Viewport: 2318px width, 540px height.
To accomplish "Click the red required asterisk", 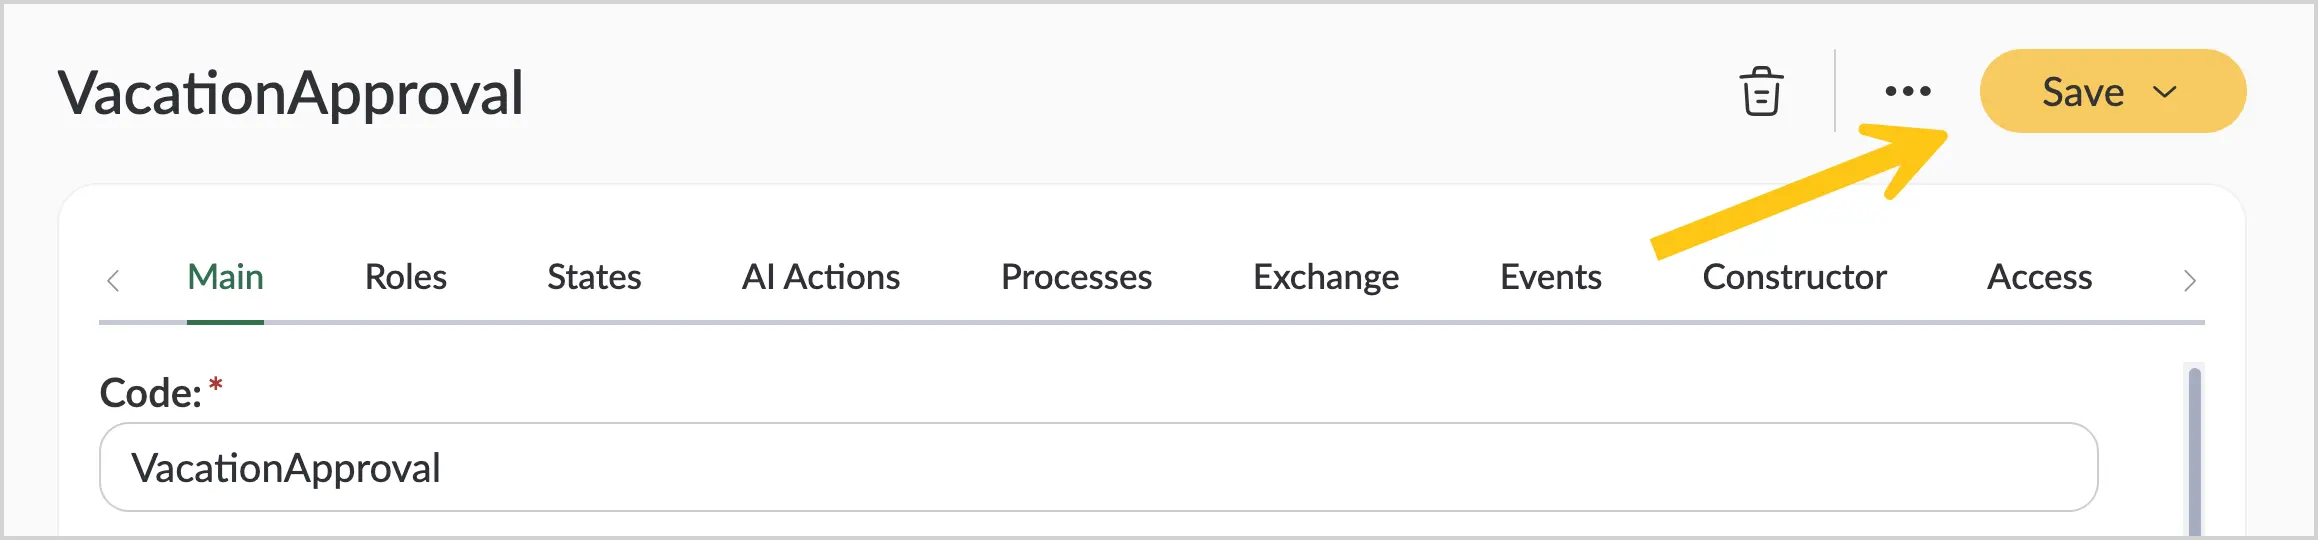I will [x=215, y=385].
